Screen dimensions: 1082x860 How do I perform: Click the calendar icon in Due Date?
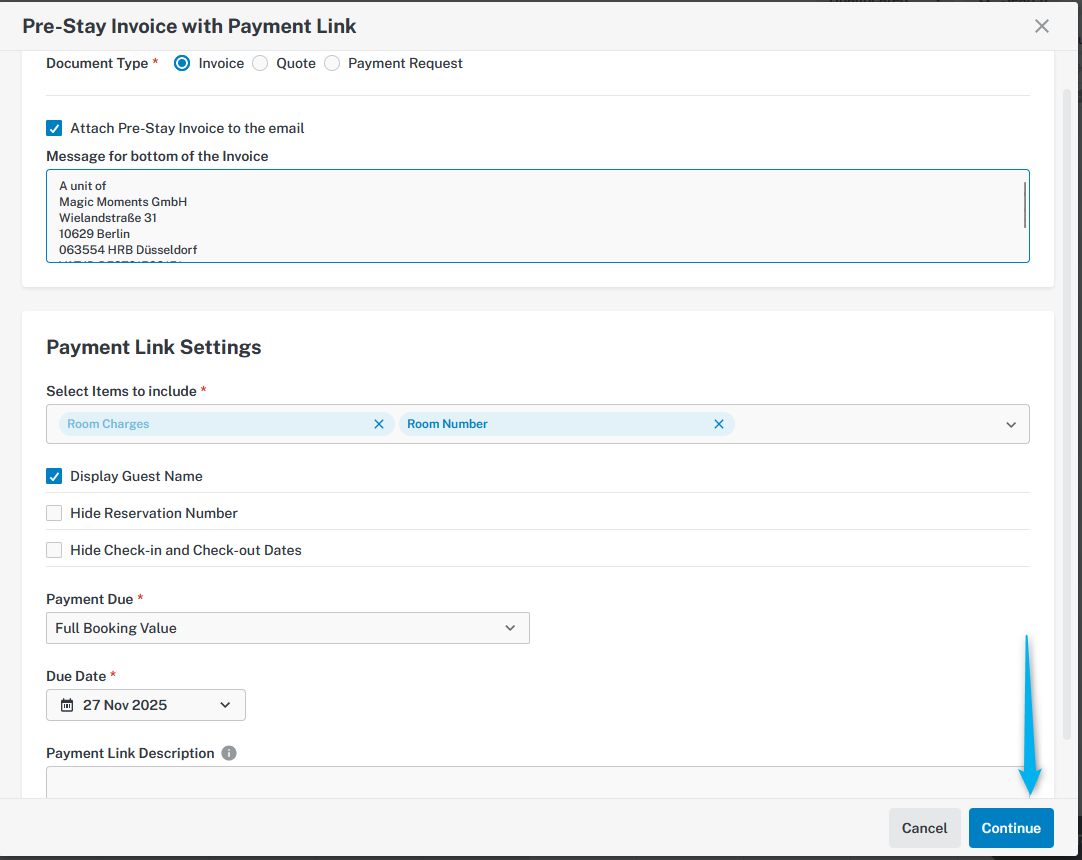67,705
